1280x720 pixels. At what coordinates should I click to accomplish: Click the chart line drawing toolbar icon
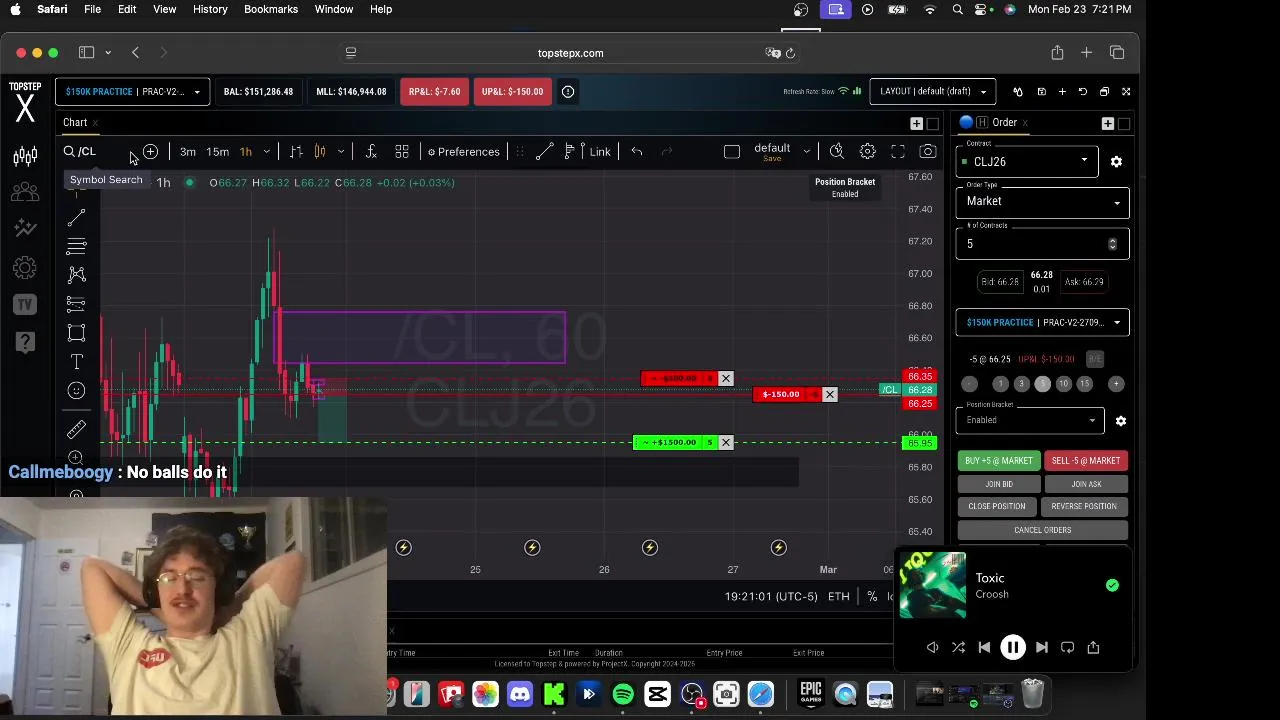click(x=544, y=152)
